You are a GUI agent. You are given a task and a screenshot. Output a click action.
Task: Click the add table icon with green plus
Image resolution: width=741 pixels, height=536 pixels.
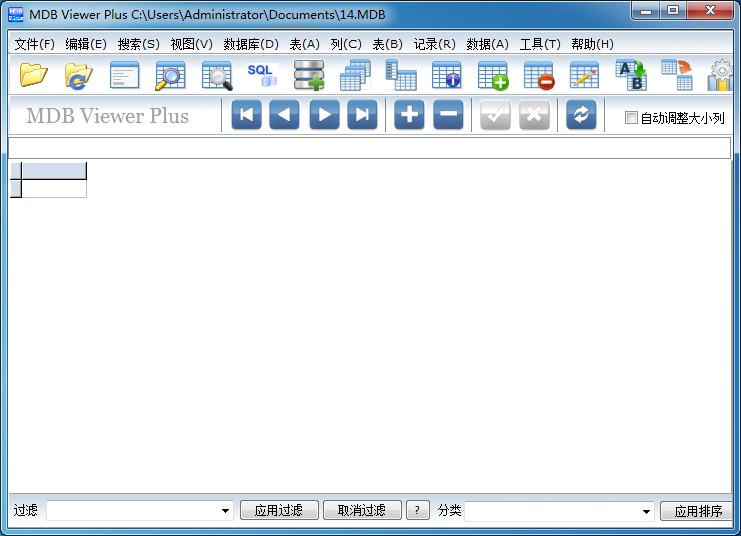click(493, 75)
